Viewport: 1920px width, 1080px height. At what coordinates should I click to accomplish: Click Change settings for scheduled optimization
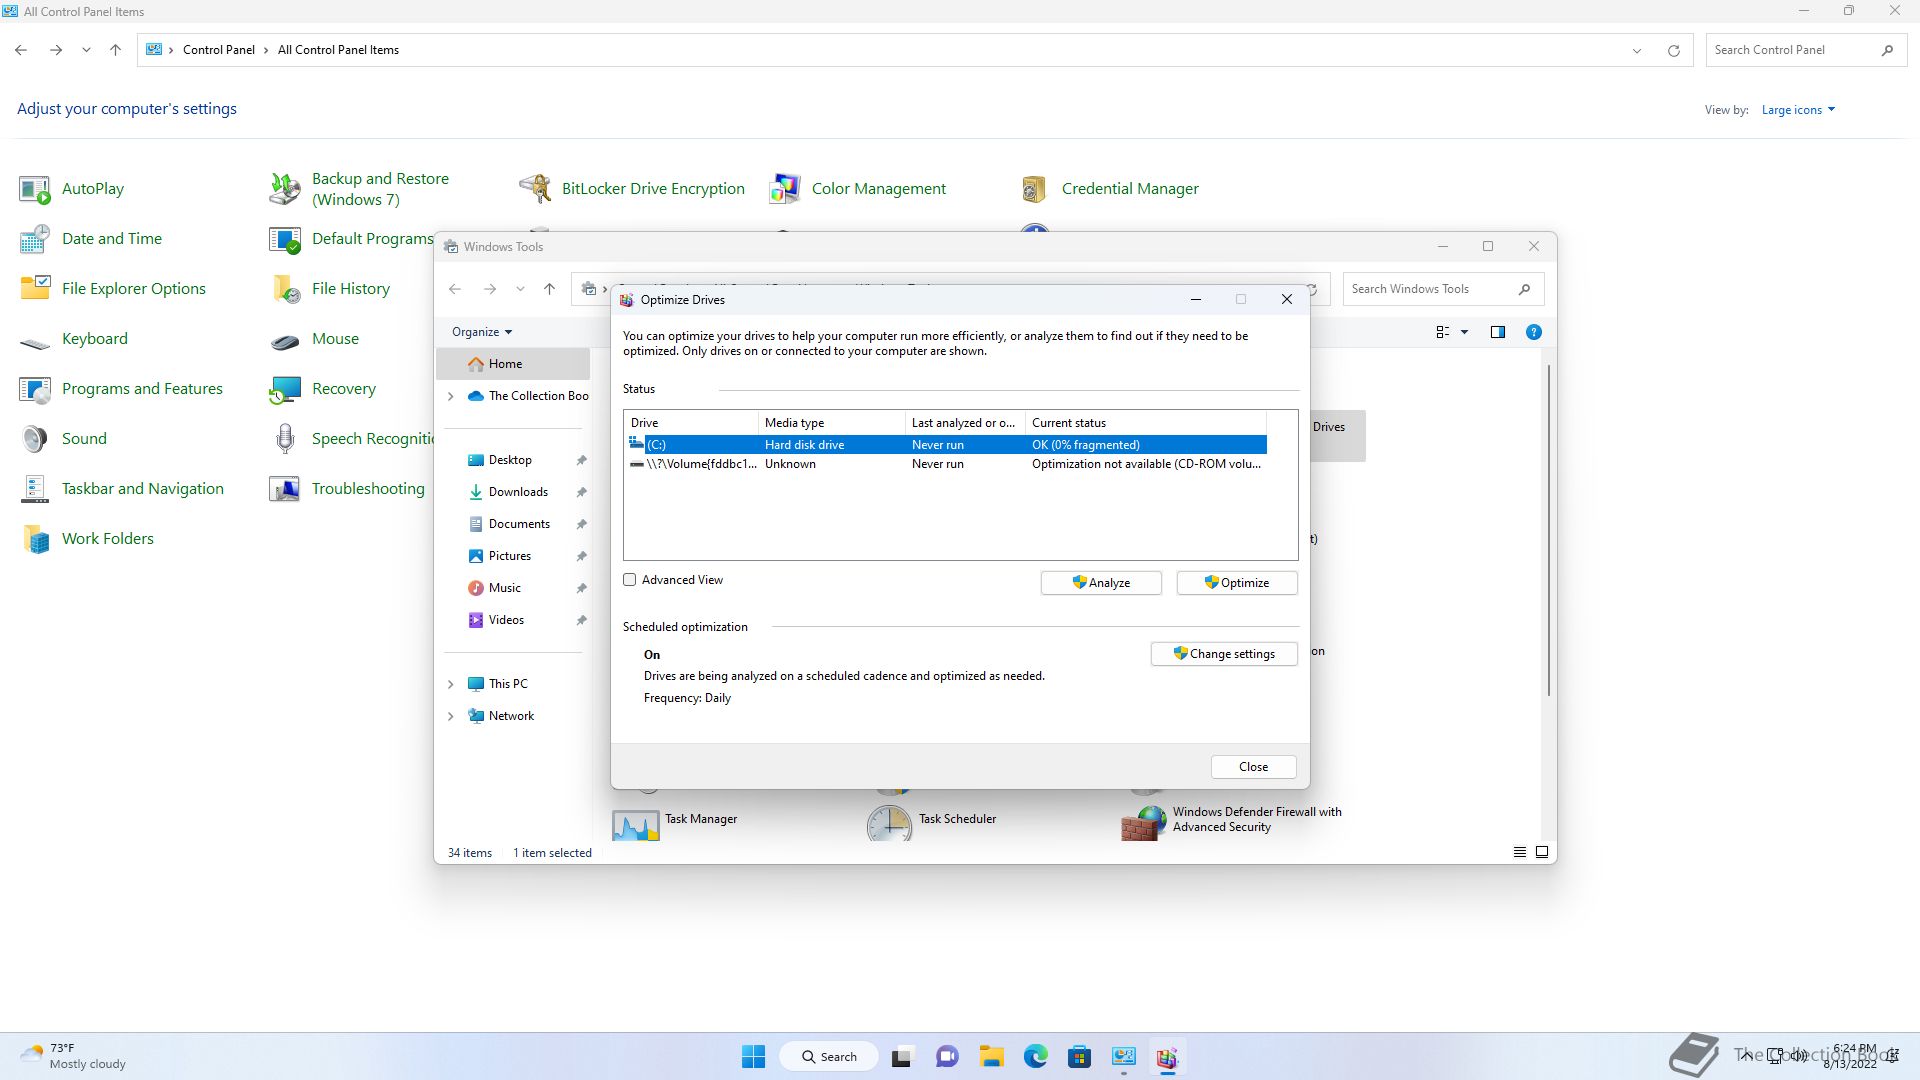[x=1224, y=654]
